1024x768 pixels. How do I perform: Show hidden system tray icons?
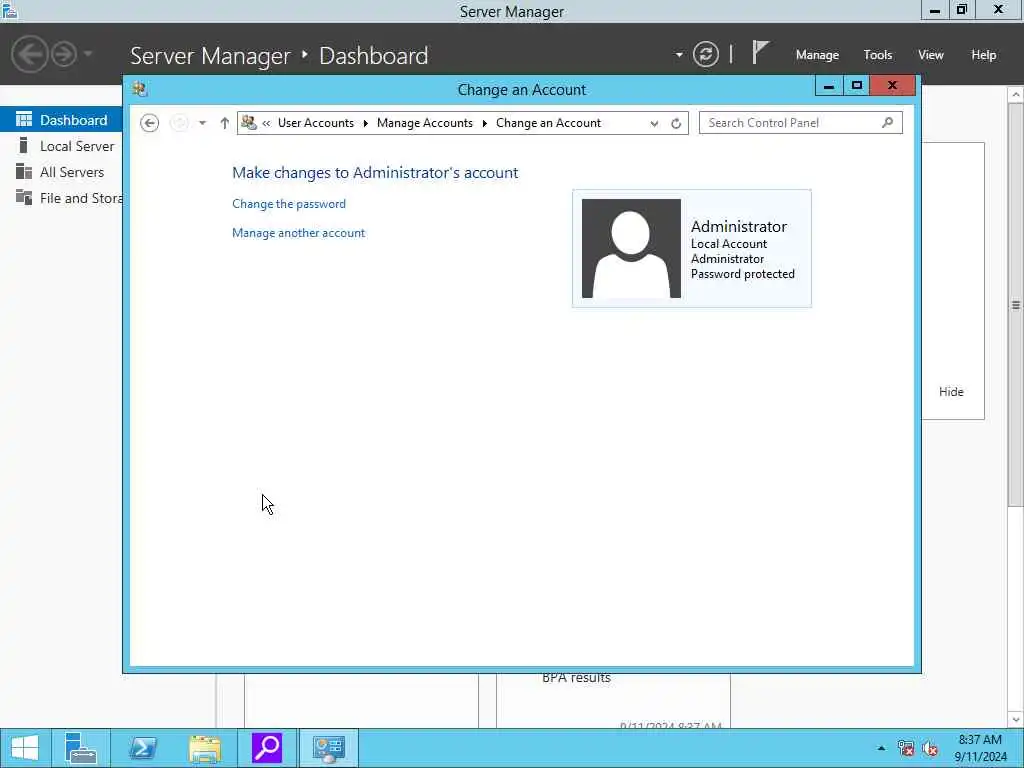tap(881, 748)
